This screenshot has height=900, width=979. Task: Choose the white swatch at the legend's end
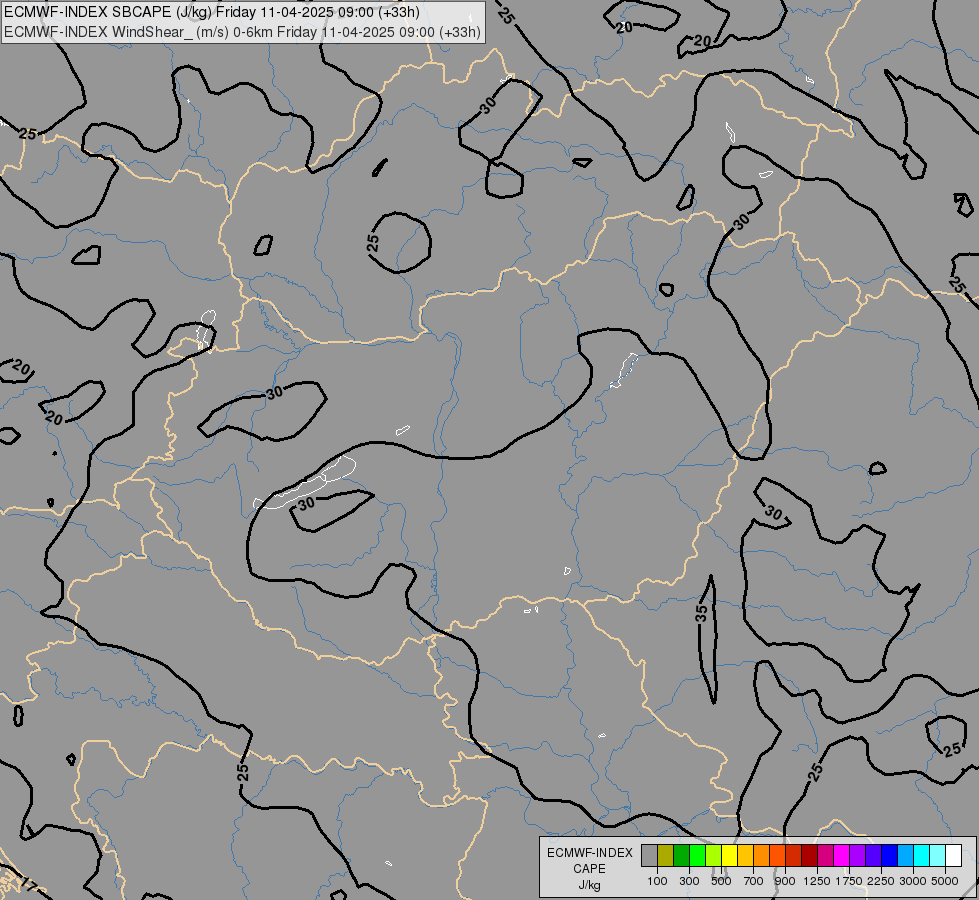point(953,856)
